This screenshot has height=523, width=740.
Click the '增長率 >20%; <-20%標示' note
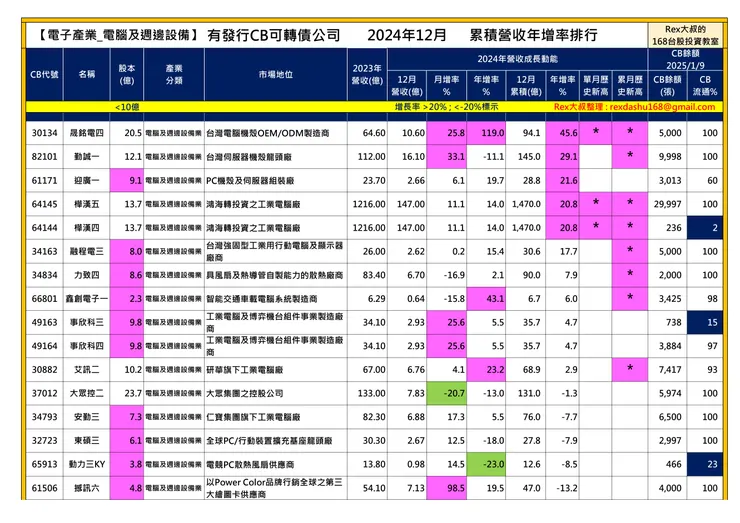point(446,107)
